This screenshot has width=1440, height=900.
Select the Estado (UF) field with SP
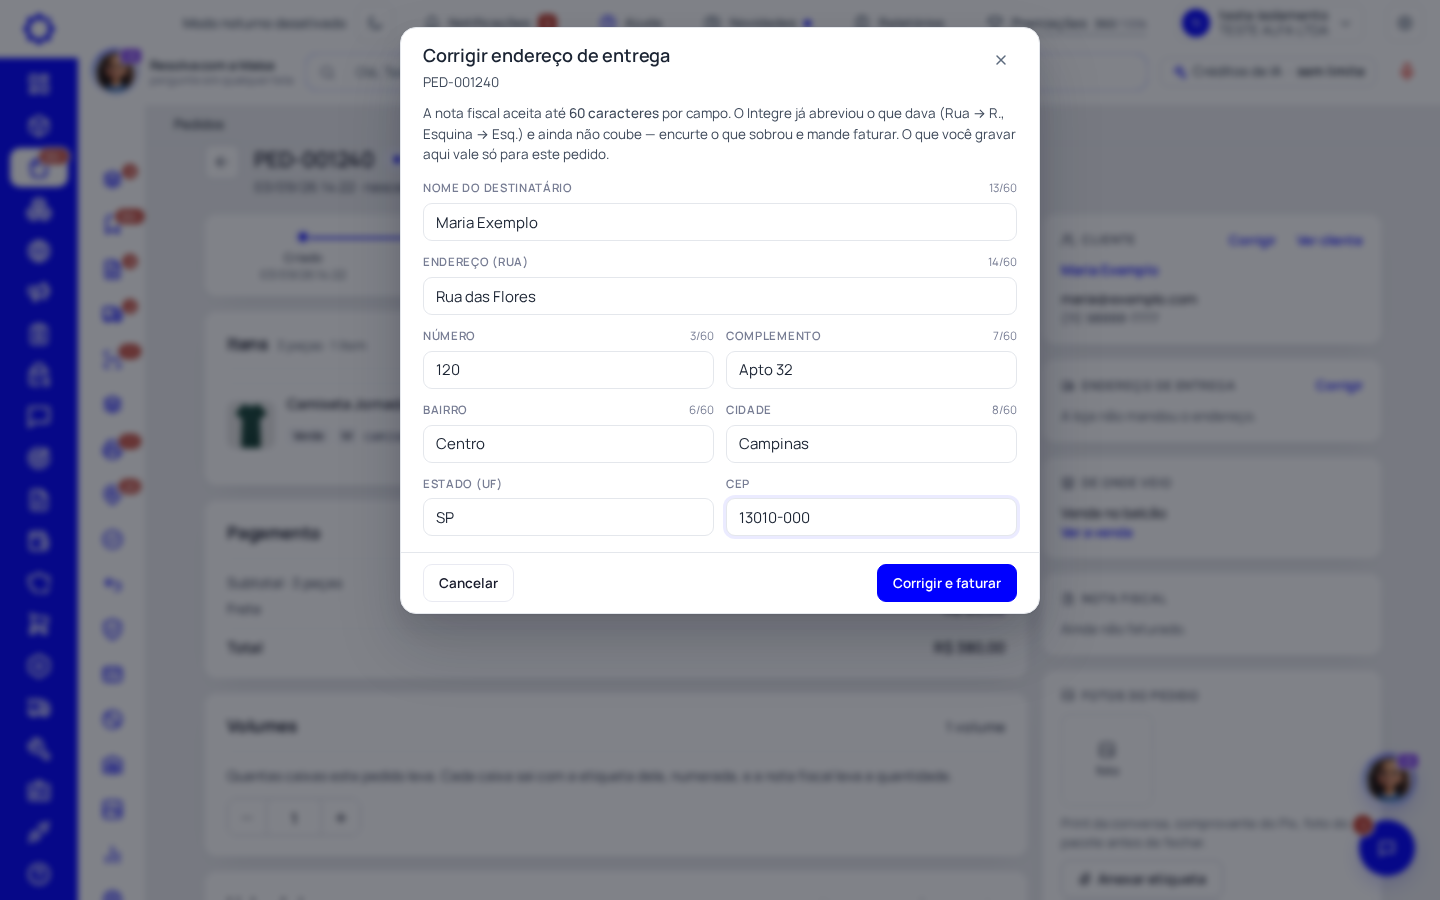point(568,517)
